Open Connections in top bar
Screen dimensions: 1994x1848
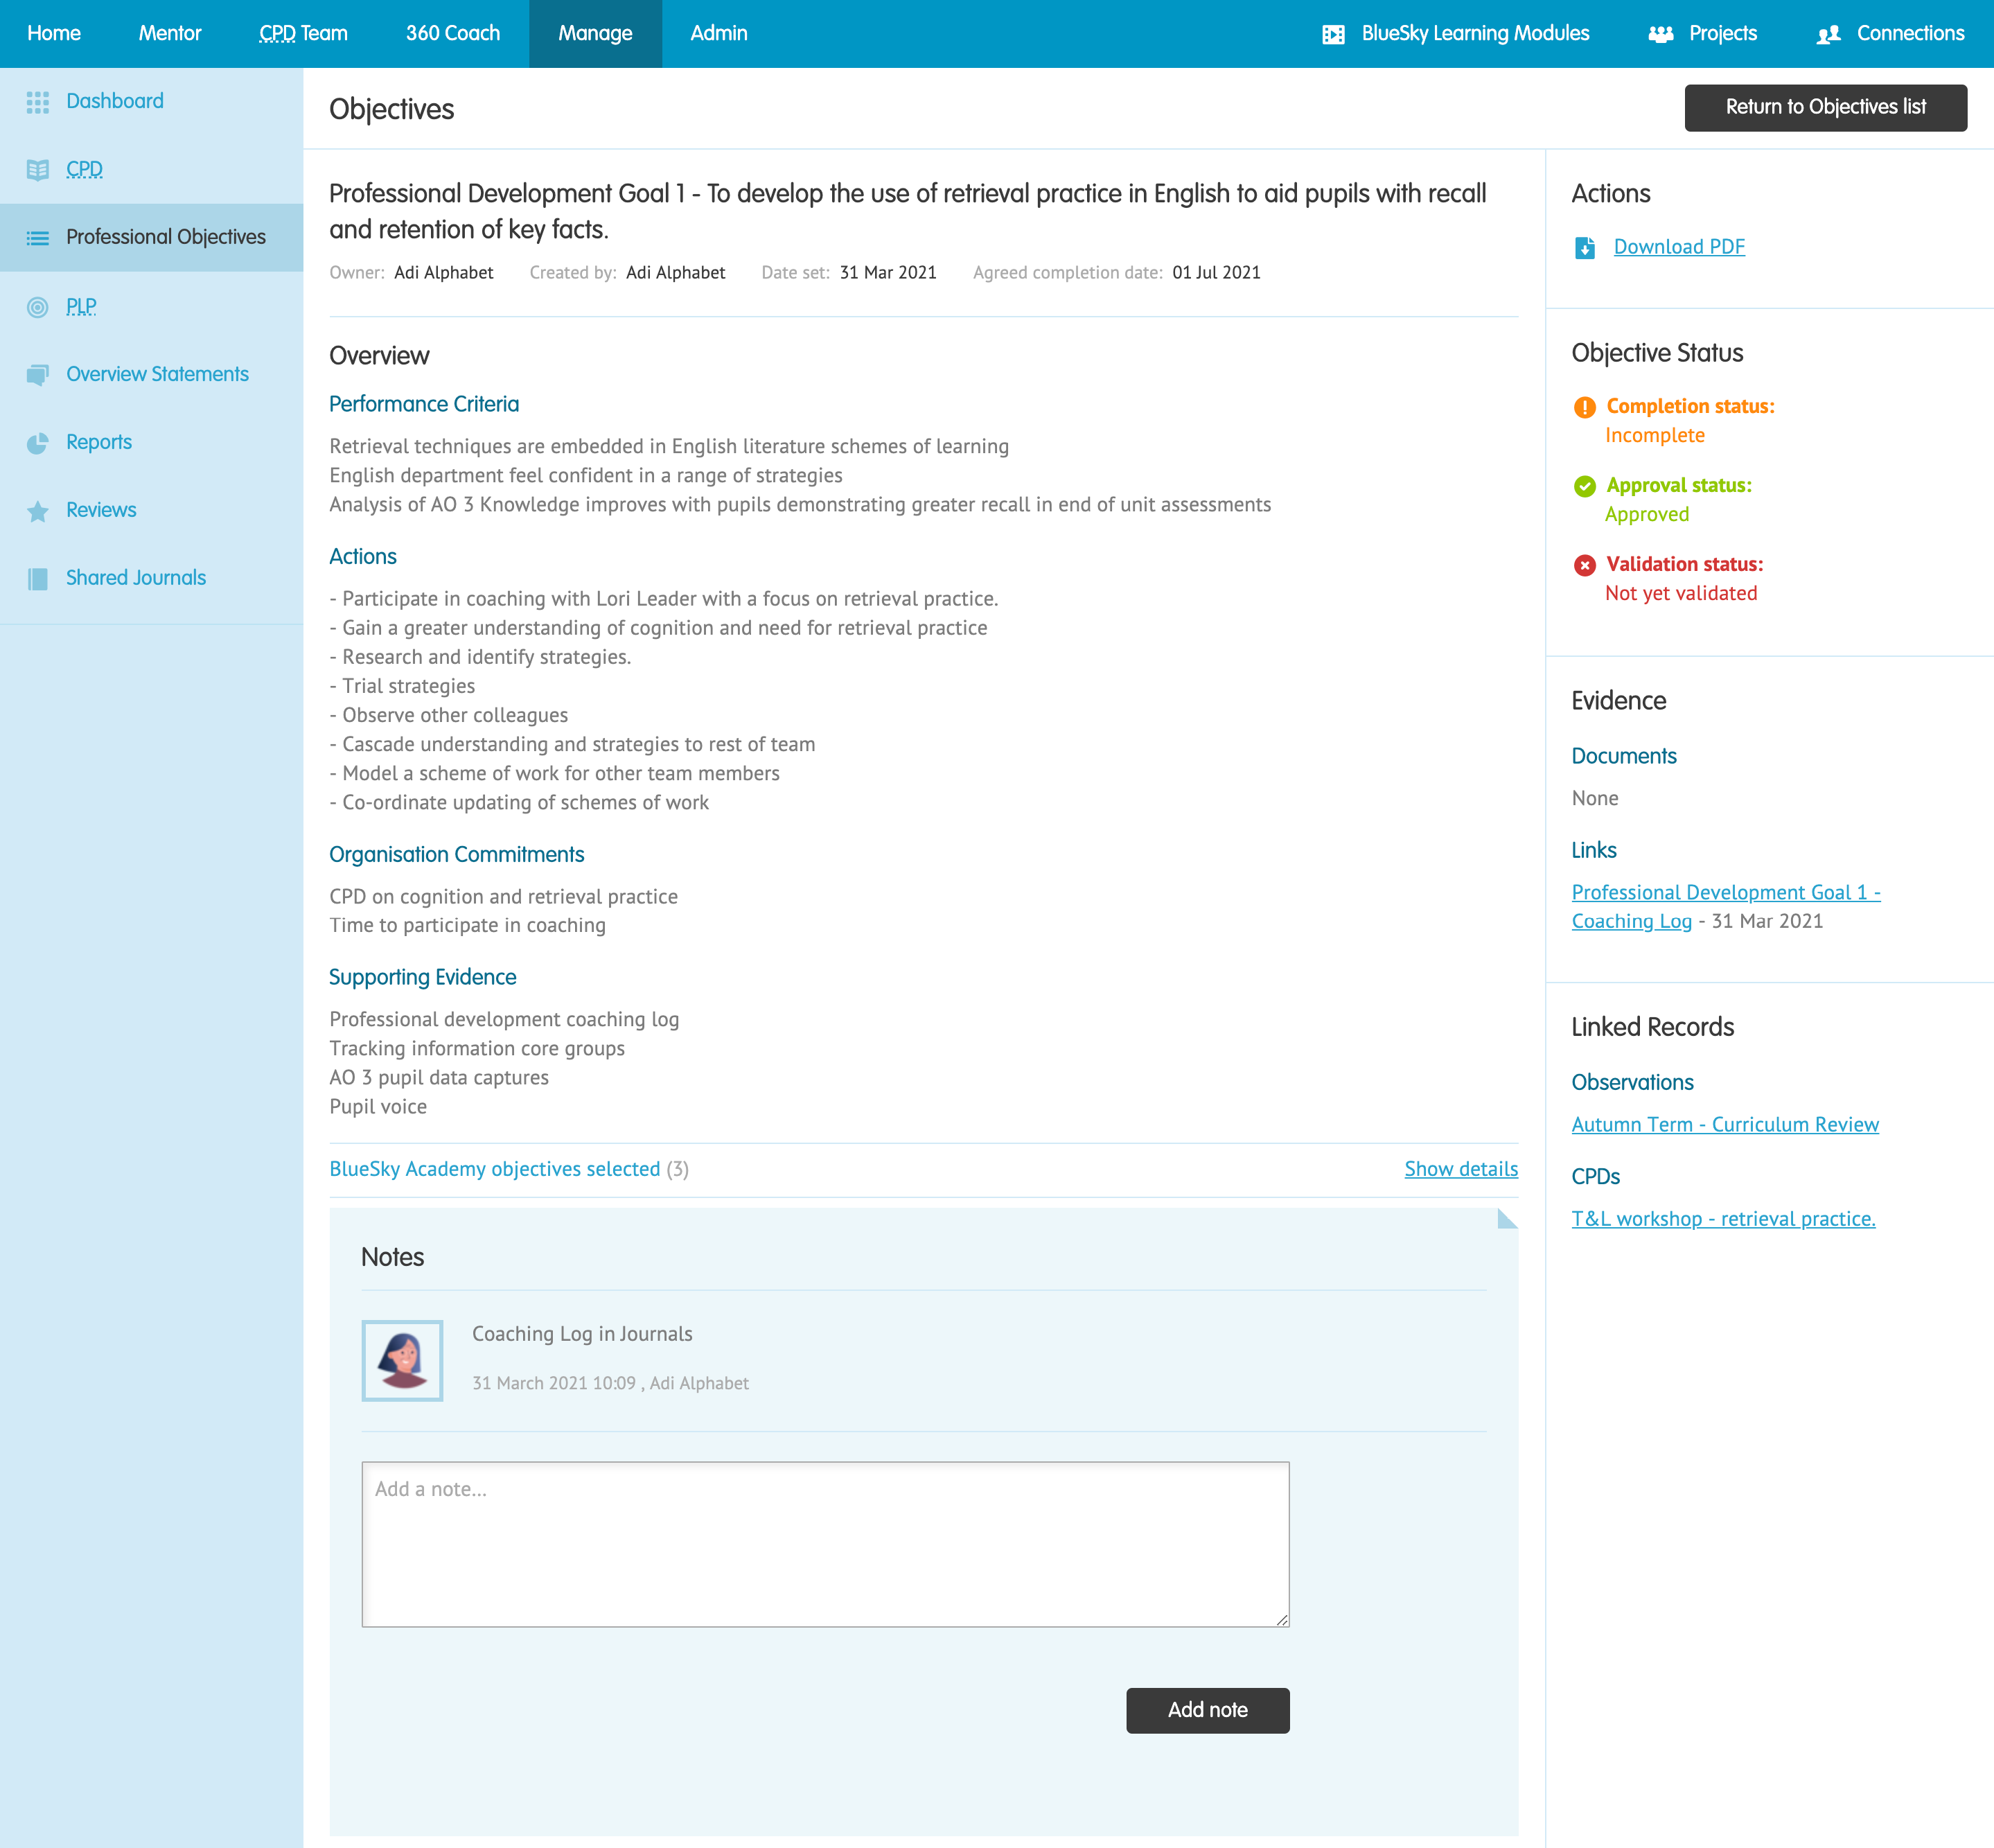[x=1910, y=33]
